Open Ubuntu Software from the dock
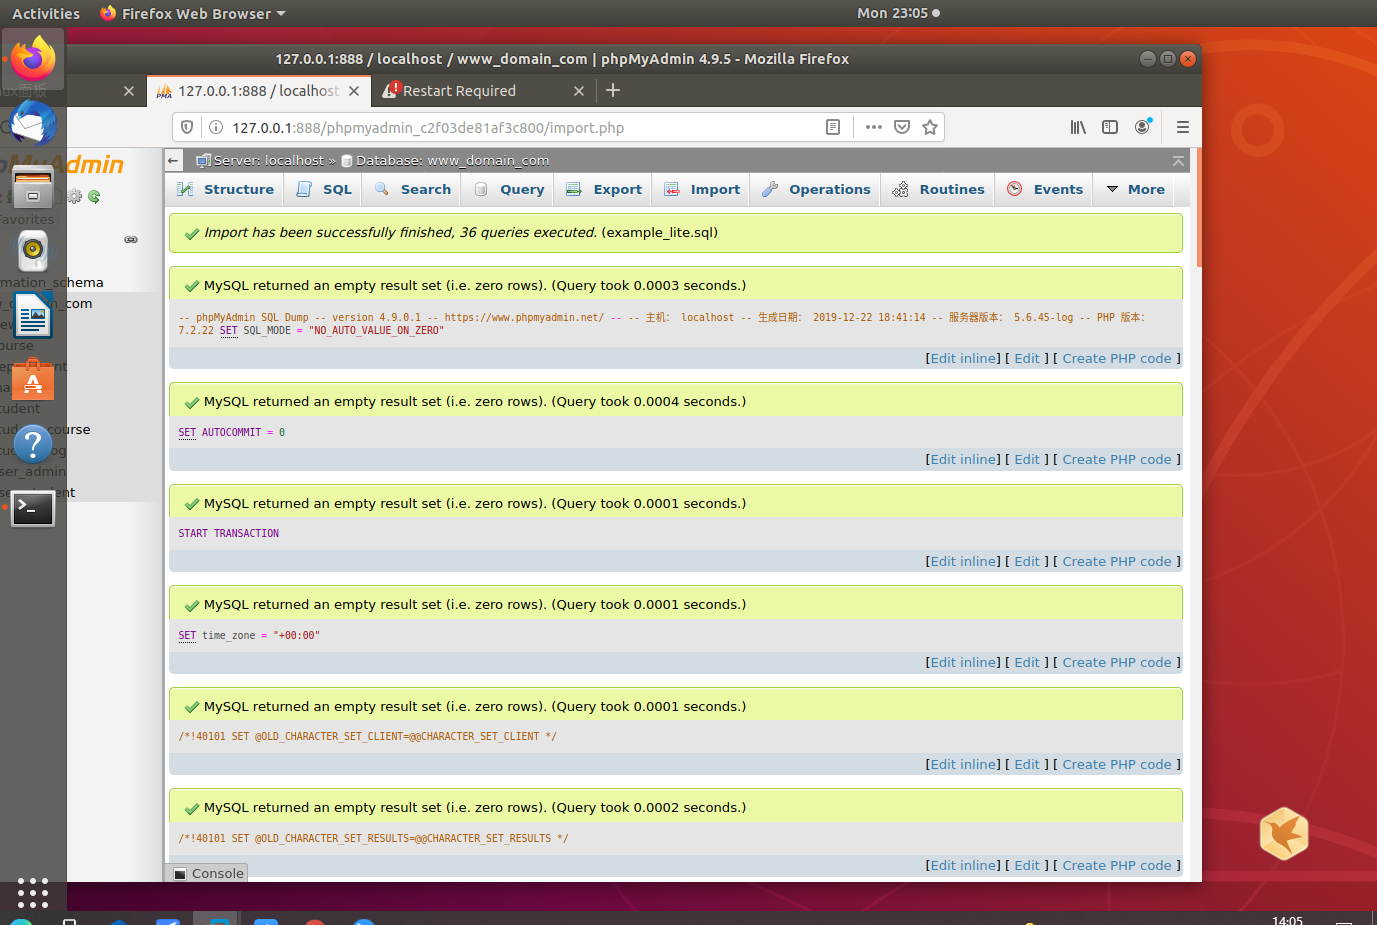This screenshot has height=925, width=1377. tap(33, 380)
